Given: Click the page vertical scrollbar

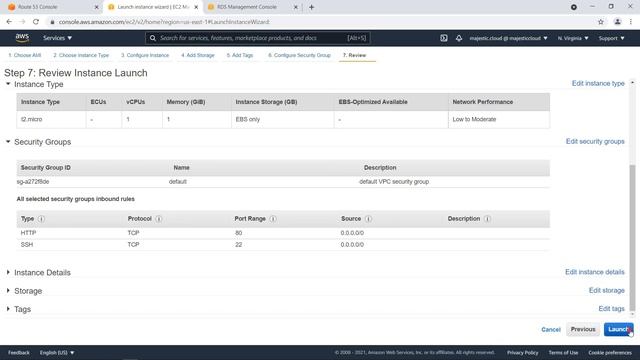Looking at the screenshot, I should click(632, 237).
